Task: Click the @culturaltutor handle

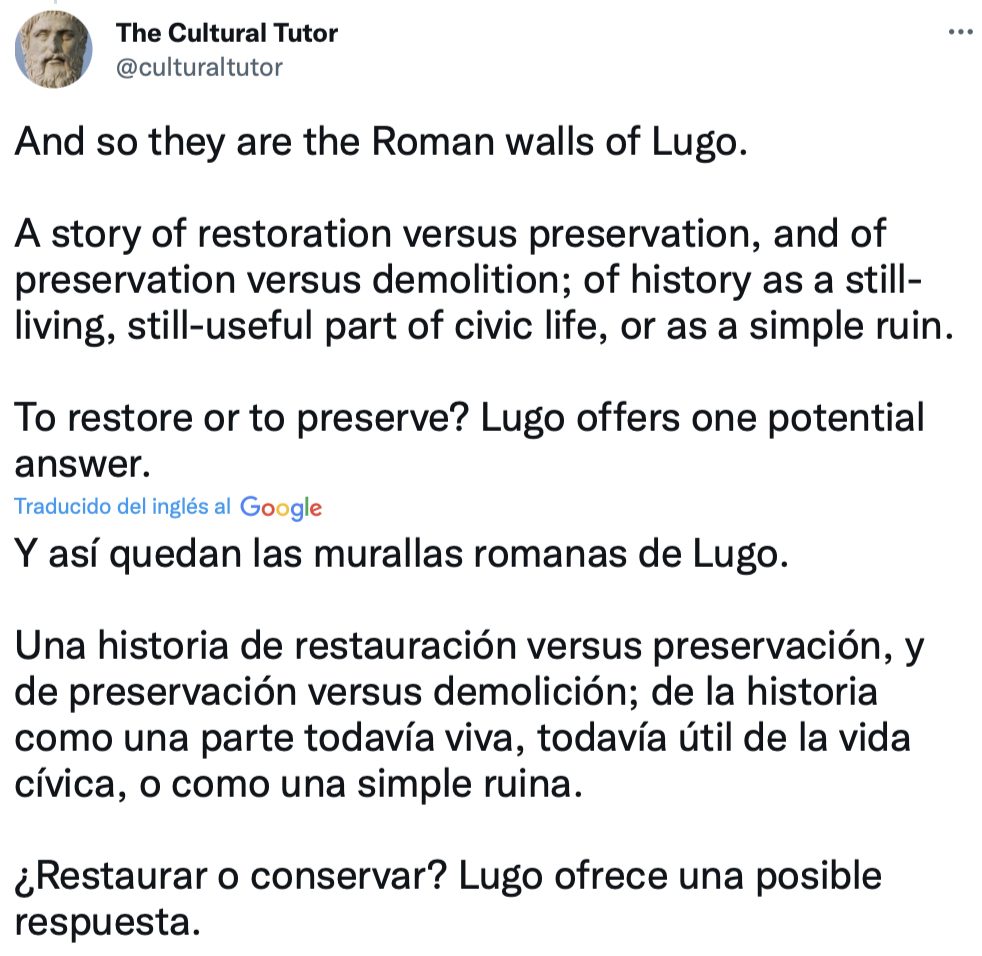Action: pyautogui.click(x=200, y=67)
